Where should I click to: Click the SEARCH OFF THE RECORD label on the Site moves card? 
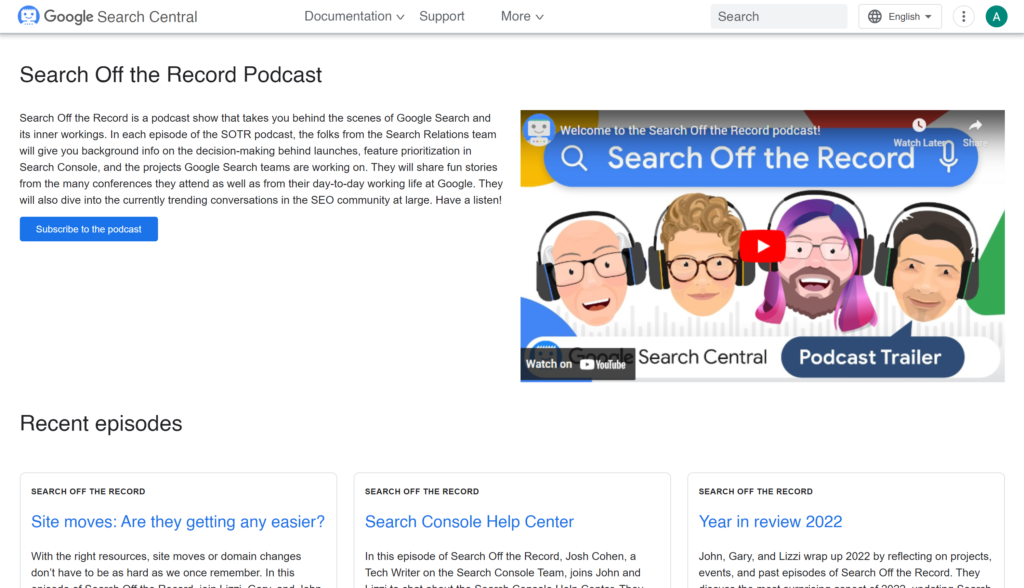pyautogui.click(x=88, y=491)
